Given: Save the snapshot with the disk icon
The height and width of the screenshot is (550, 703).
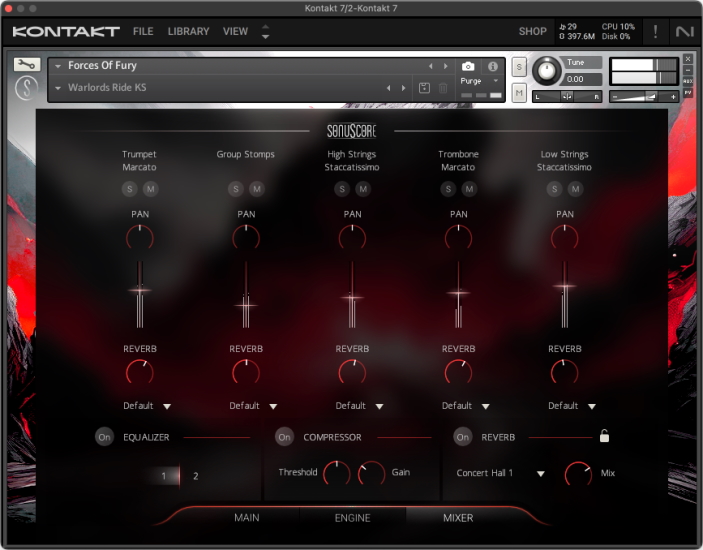Looking at the screenshot, I should [424, 88].
